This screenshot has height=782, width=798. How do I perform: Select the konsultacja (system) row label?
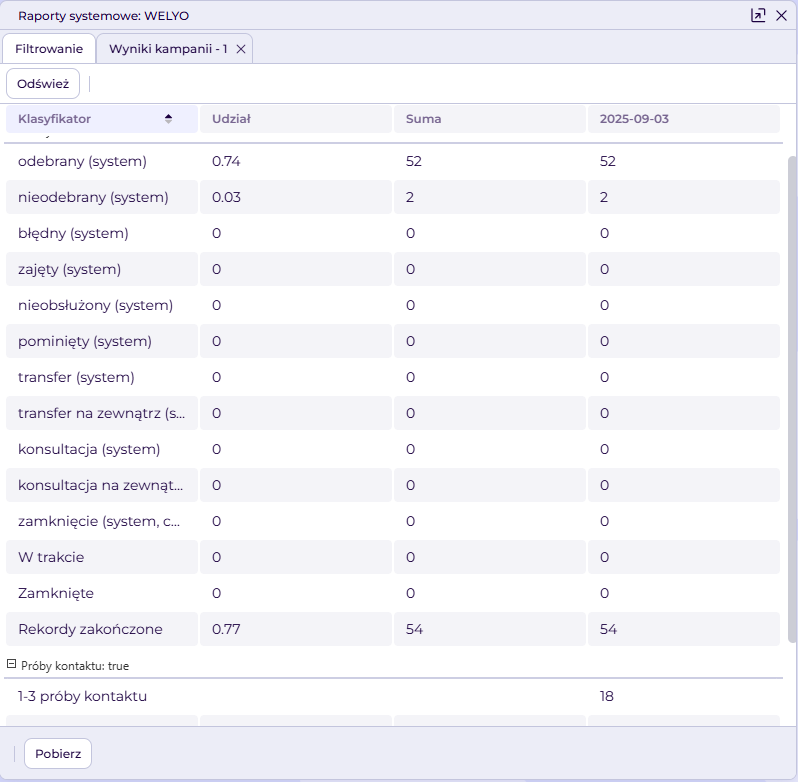pyautogui.click(x=89, y=450)
